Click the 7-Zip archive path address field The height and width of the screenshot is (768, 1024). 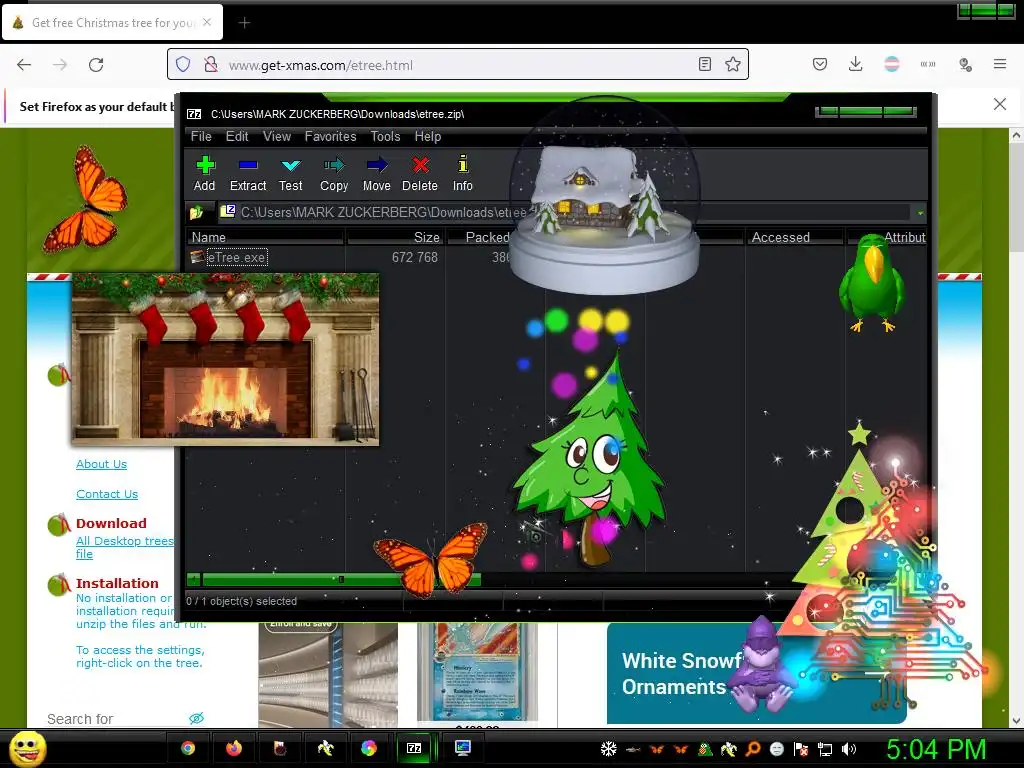pyautogui.click(x=565, y=212)
